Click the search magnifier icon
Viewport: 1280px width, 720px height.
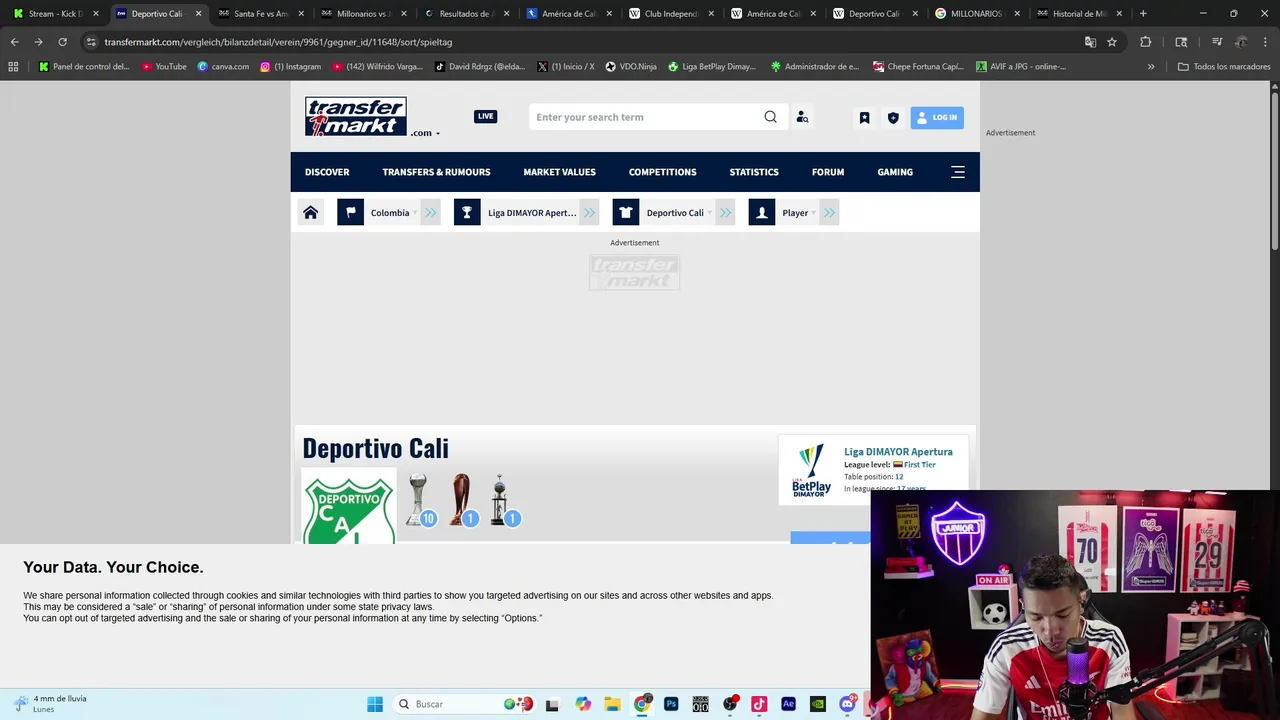[x=770, y=117]
